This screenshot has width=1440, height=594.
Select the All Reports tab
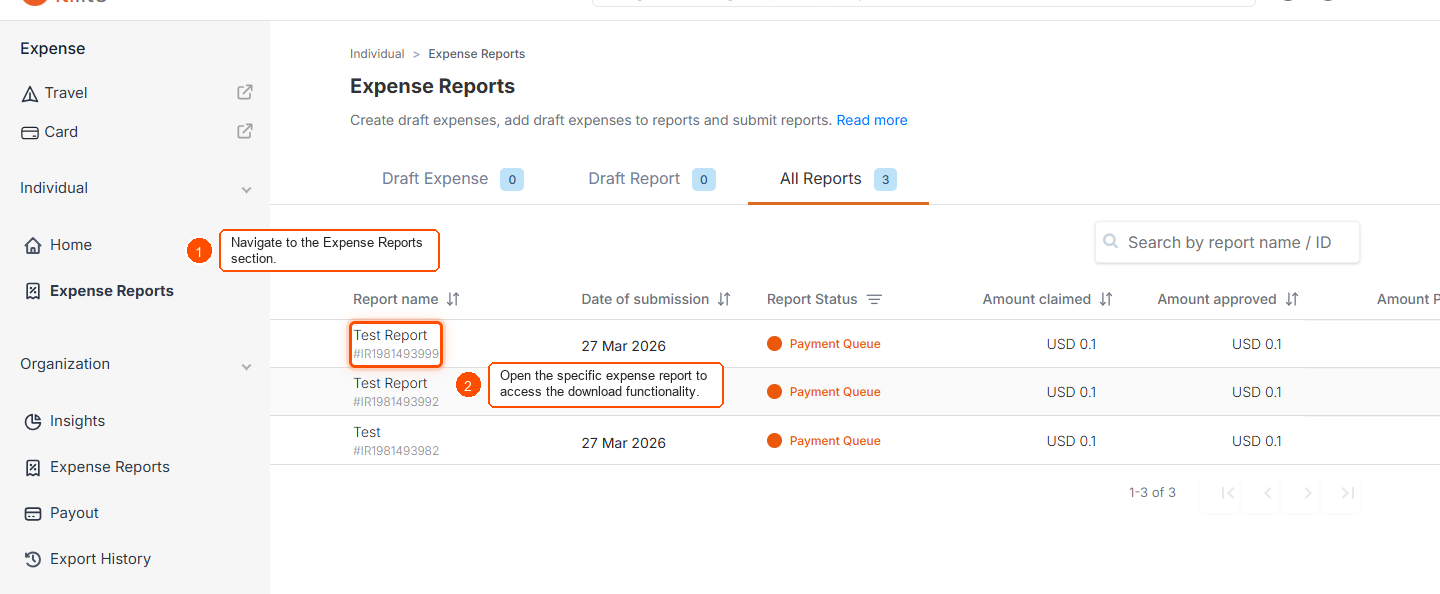click(x=838, y=179)
